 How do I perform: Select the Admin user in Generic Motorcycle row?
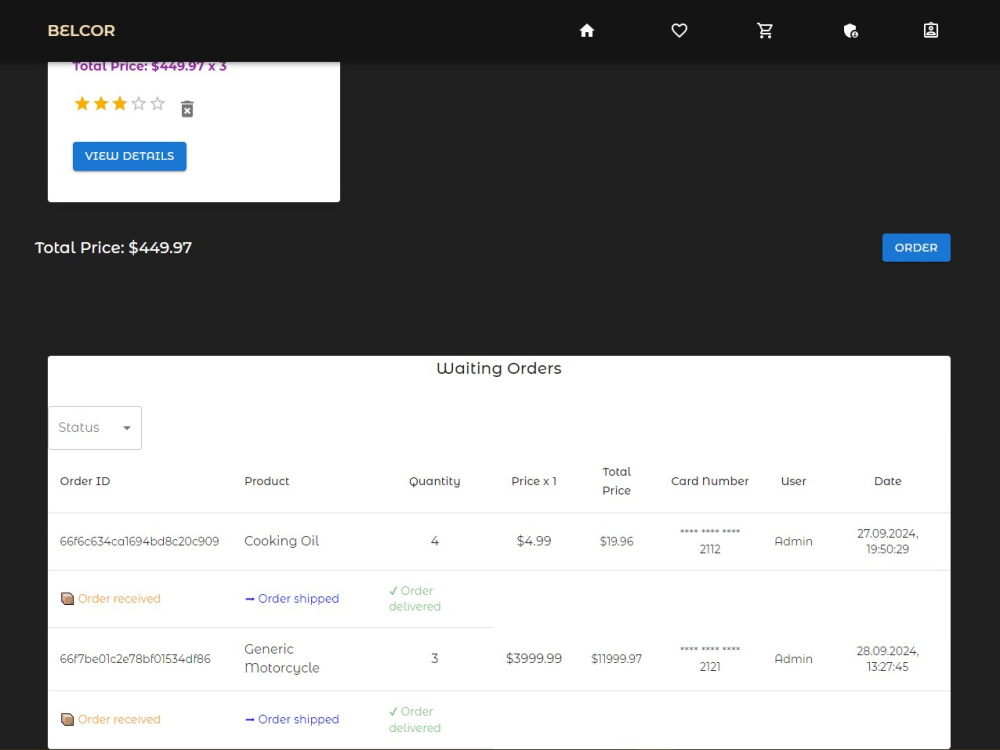[x=793, y=658]
